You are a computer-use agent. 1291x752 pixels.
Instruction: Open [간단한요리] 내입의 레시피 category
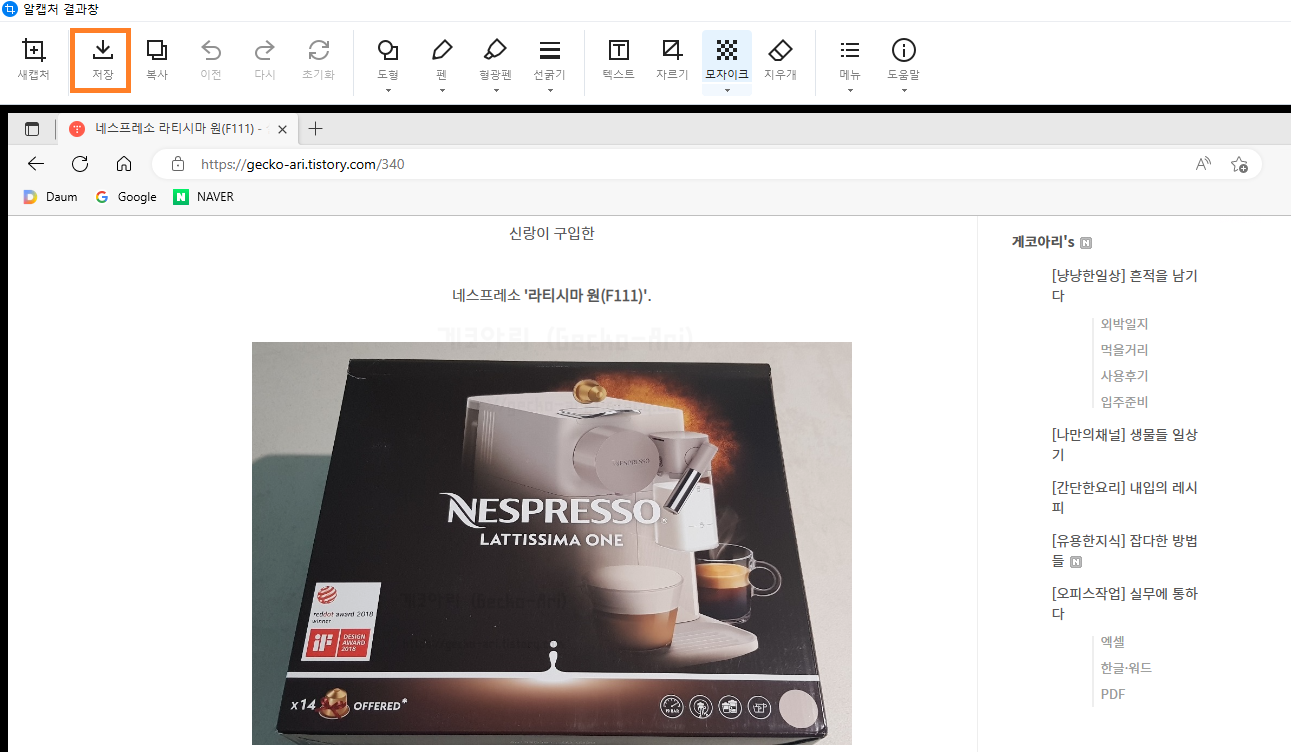[1125, 497]
